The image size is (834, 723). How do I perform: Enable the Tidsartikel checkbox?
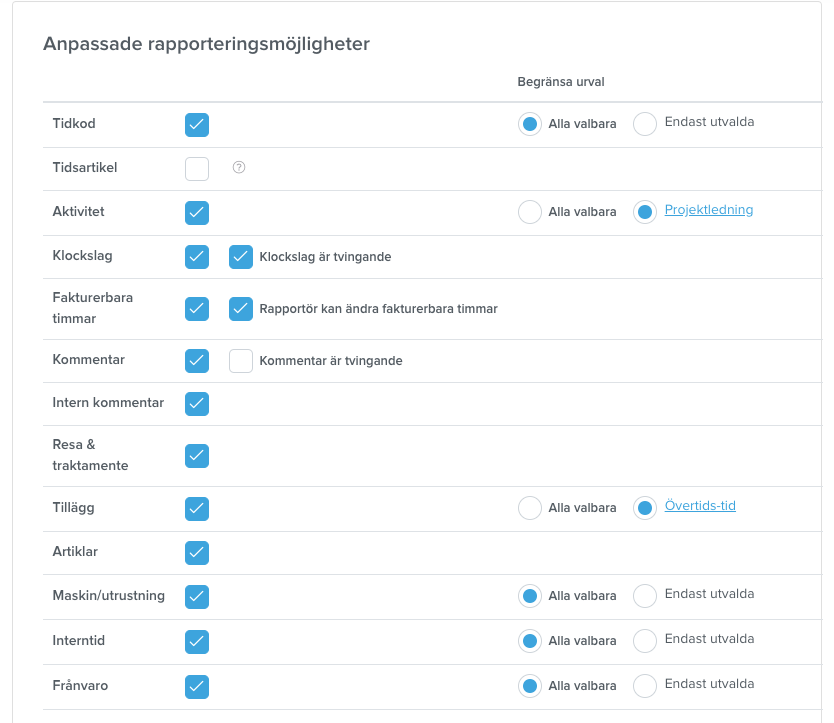tap(197, 169)
